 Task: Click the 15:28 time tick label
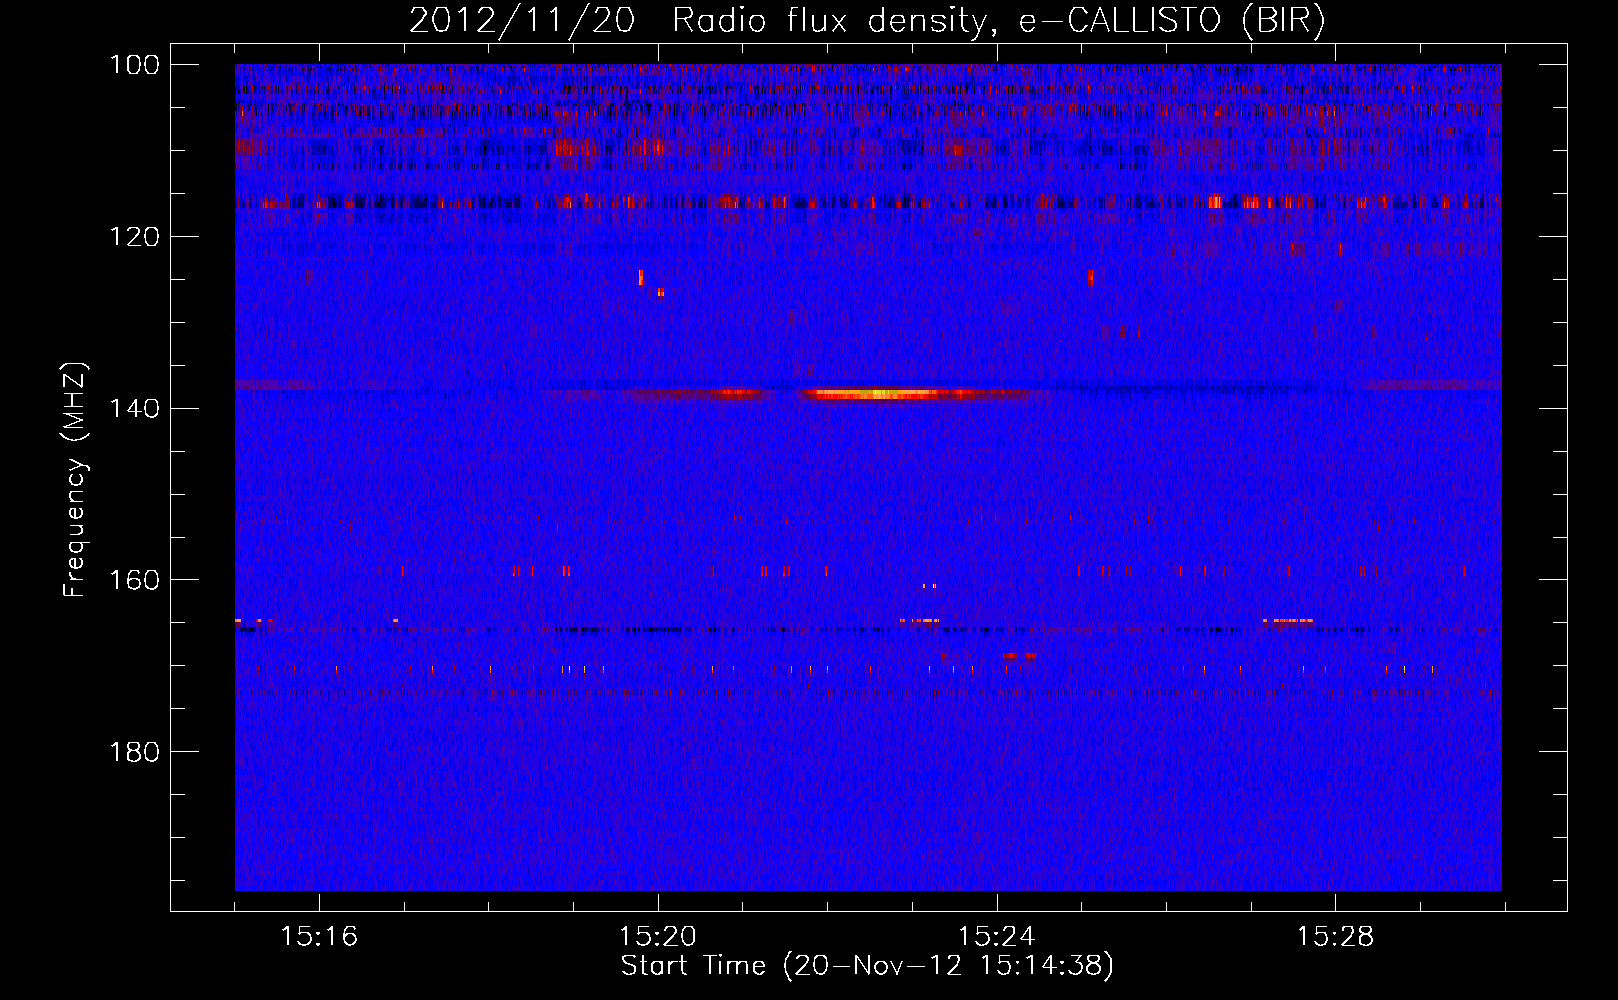click(x=1336, y=937)
